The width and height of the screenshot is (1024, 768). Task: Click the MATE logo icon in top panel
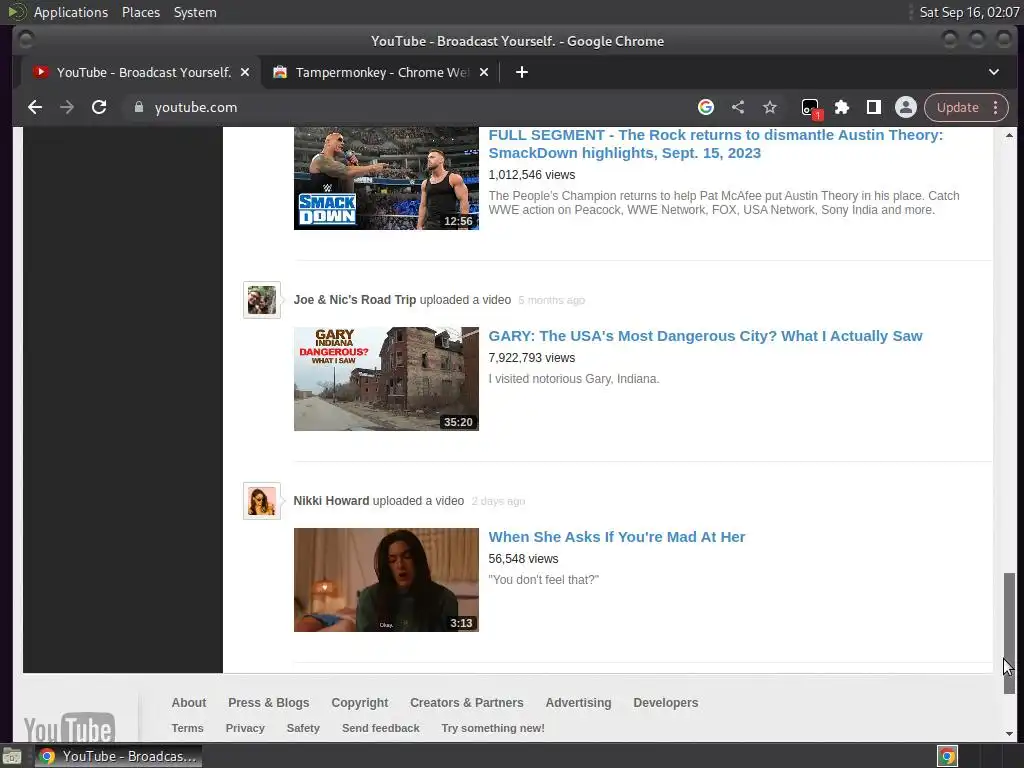pos(16,12)
